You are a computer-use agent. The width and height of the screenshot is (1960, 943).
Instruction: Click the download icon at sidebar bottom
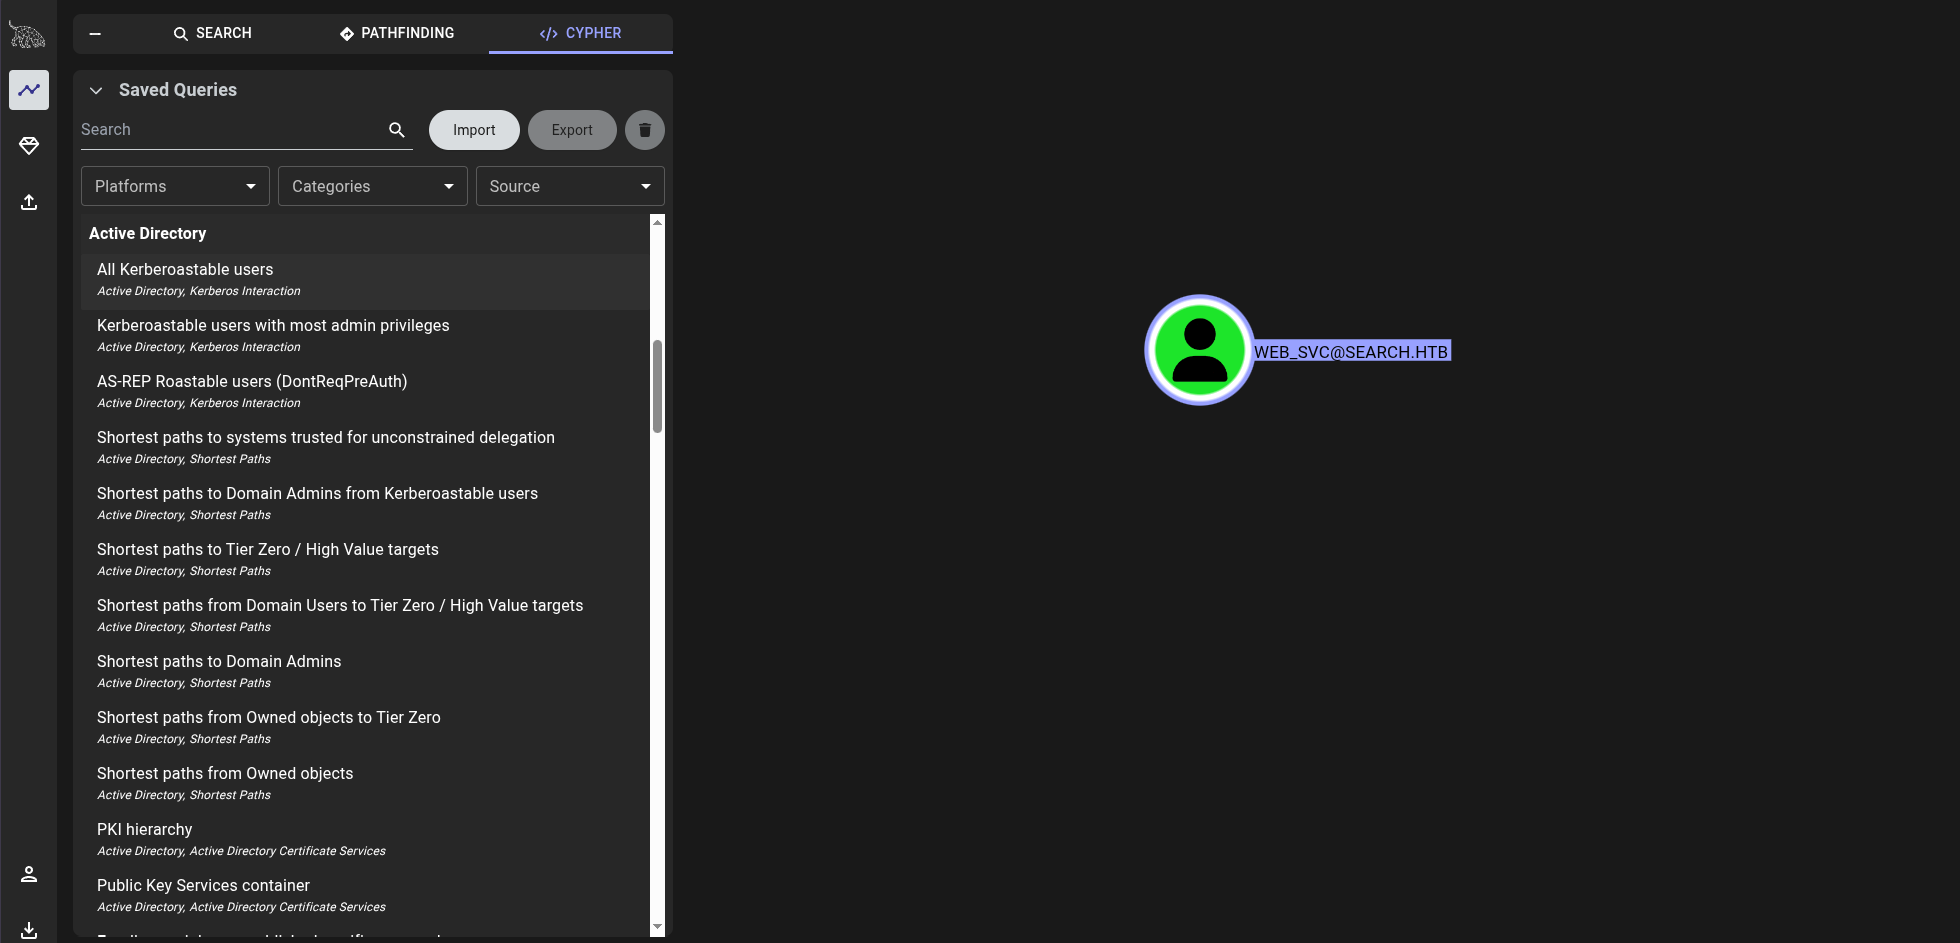29,929
